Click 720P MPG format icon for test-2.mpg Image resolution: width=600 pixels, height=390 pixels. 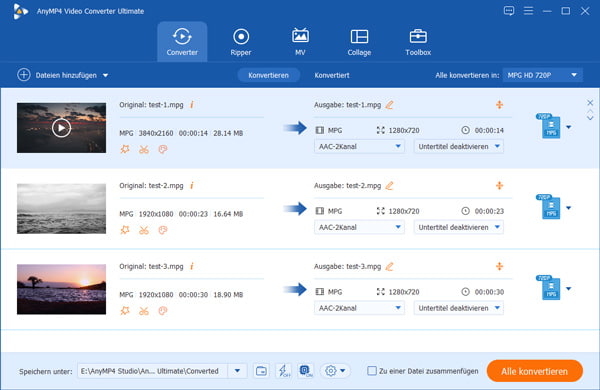[x=549, y=206]
